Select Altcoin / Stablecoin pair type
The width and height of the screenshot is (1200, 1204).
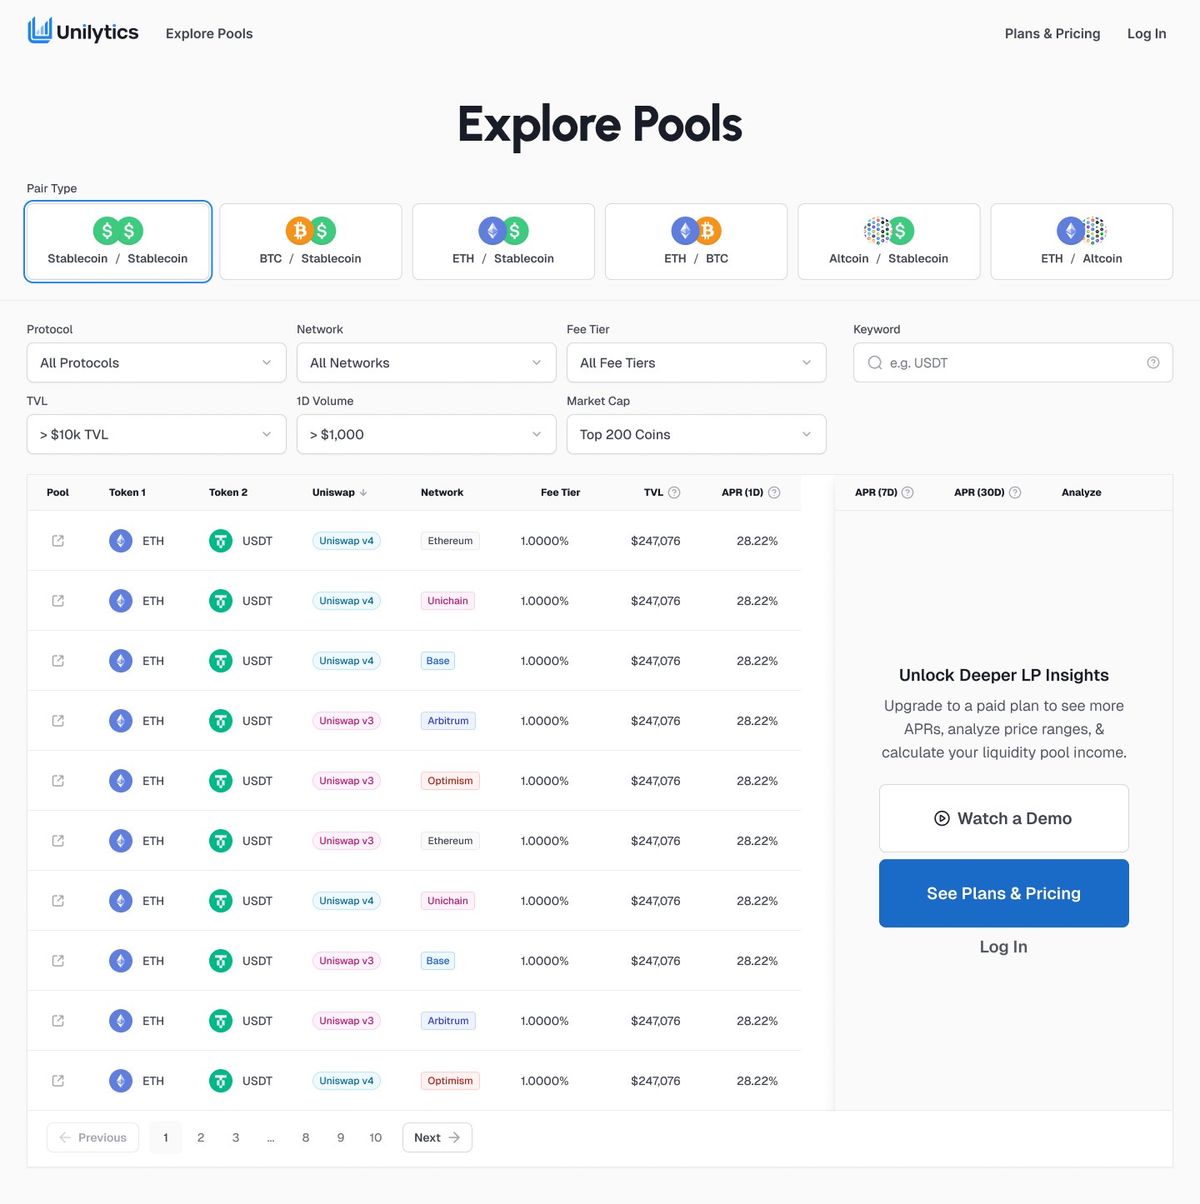(x=889, y=242)
